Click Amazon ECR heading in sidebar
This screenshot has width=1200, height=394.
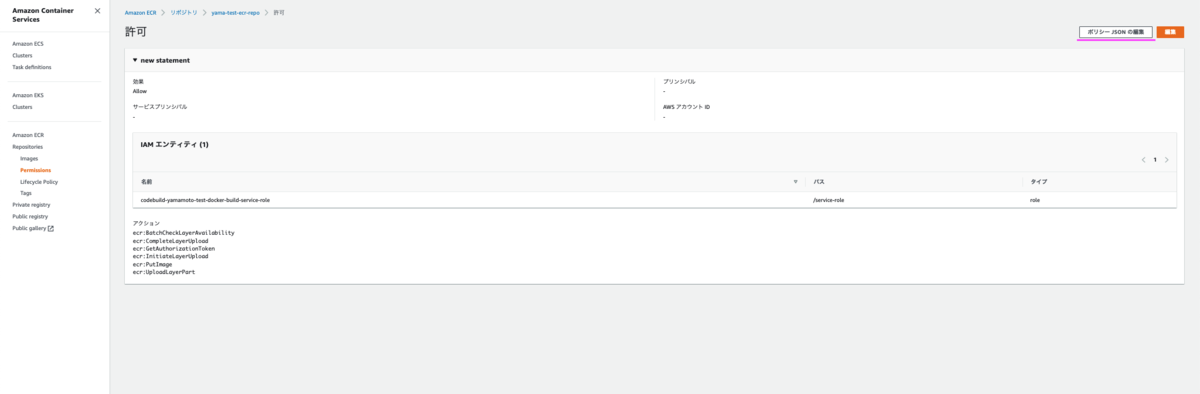point(28,135)
